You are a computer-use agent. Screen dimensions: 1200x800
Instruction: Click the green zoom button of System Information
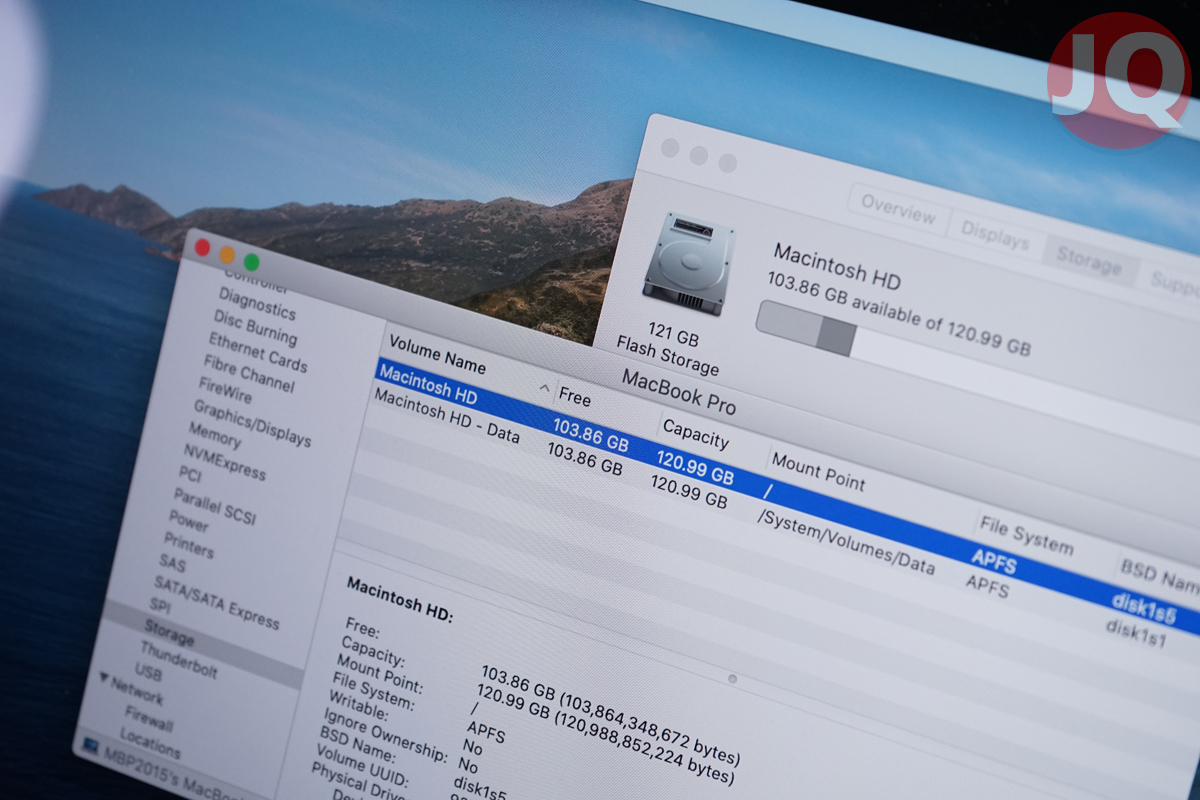click(251, 262)
